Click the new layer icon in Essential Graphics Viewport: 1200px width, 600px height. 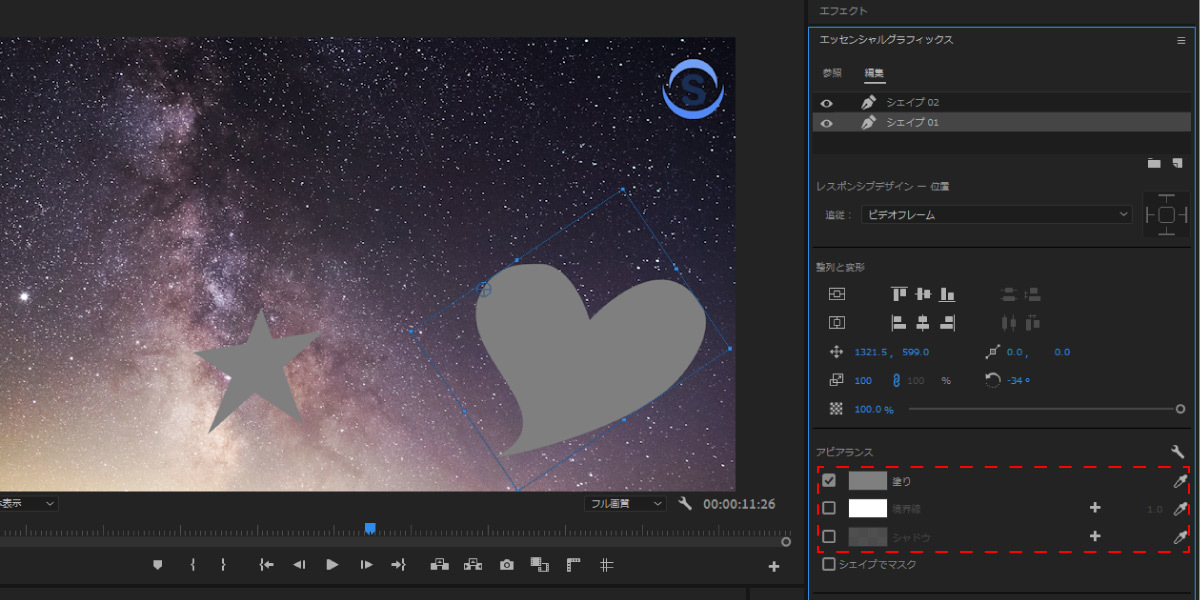tap(1177, 163)
